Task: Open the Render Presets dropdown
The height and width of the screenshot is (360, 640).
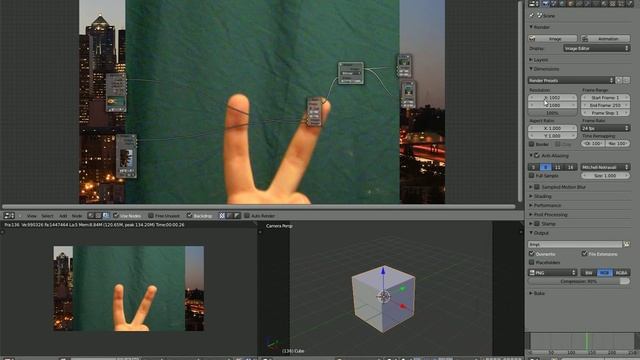Action: click(x=571, y=80)
